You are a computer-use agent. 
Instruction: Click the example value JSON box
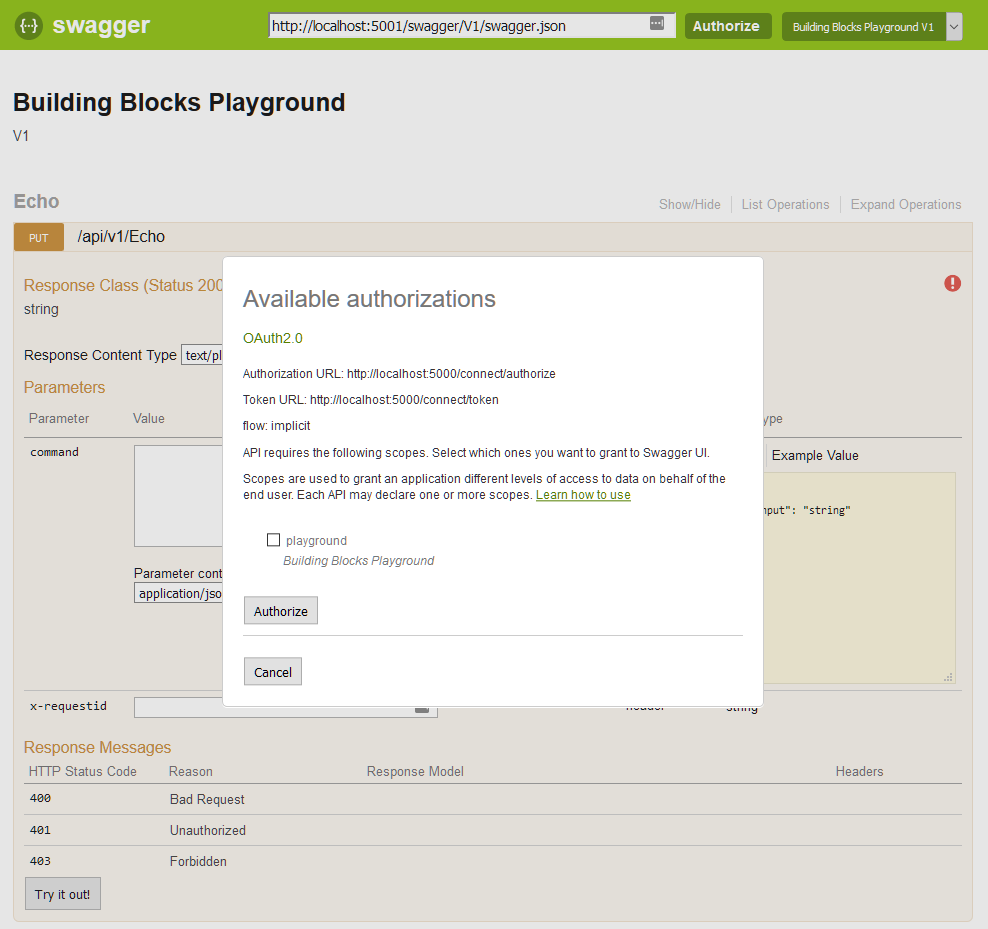coord(859,578)
